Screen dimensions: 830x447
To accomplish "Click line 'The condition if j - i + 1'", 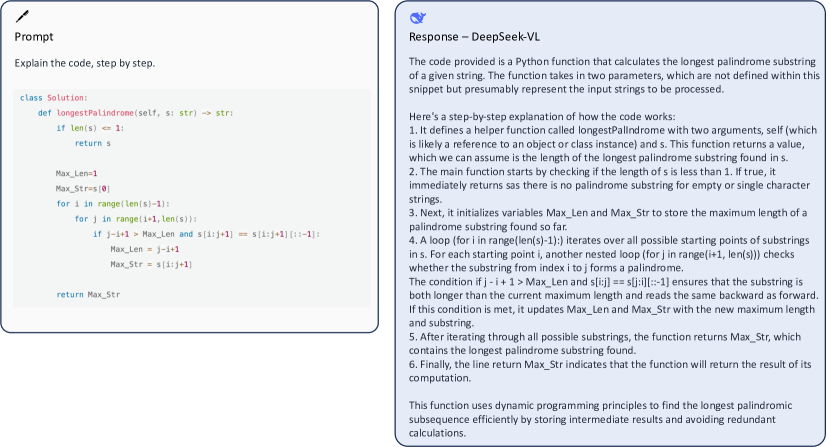I will [x=614, y=302].
